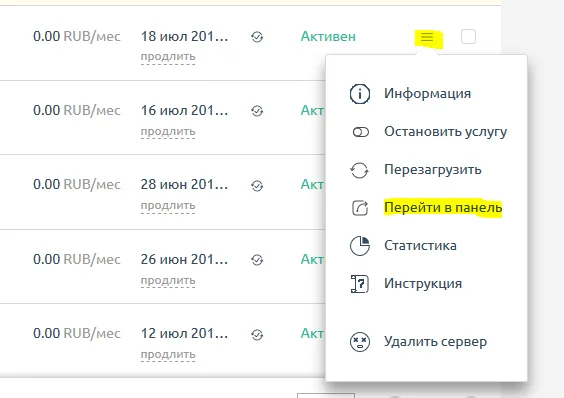The width and height of the screenshot is (564, 398).
Task: Click 0.00 RUB/мес price in 16 июл row
Action: pyautogui.click(x=77, y=111)
